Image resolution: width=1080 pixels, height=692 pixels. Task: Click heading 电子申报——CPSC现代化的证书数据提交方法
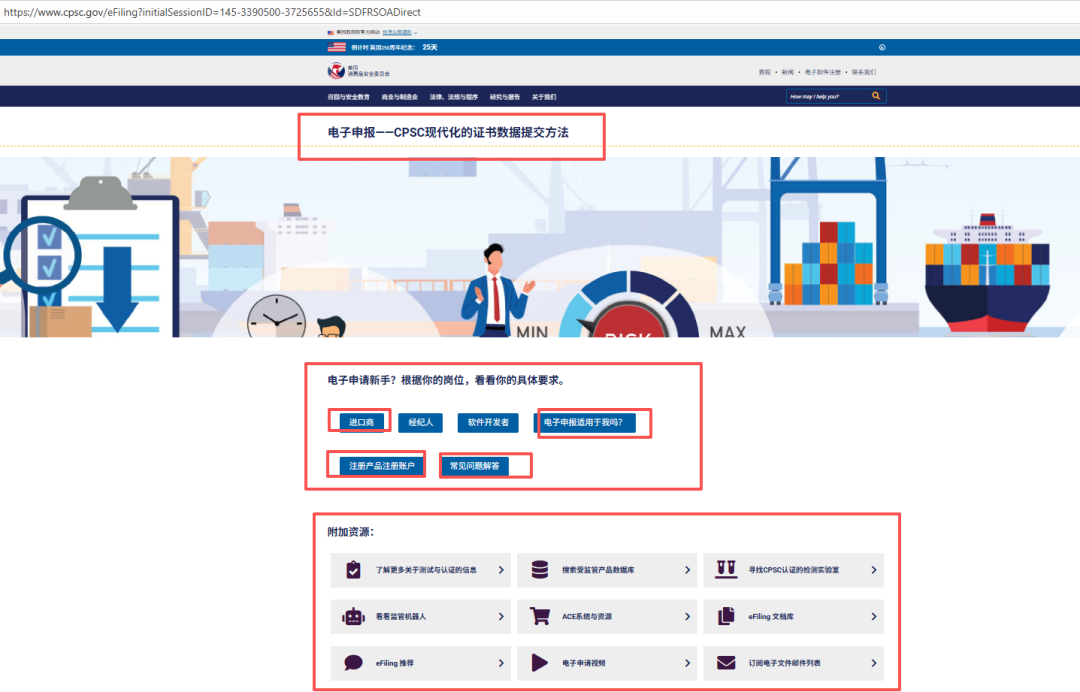click(448, 132)
